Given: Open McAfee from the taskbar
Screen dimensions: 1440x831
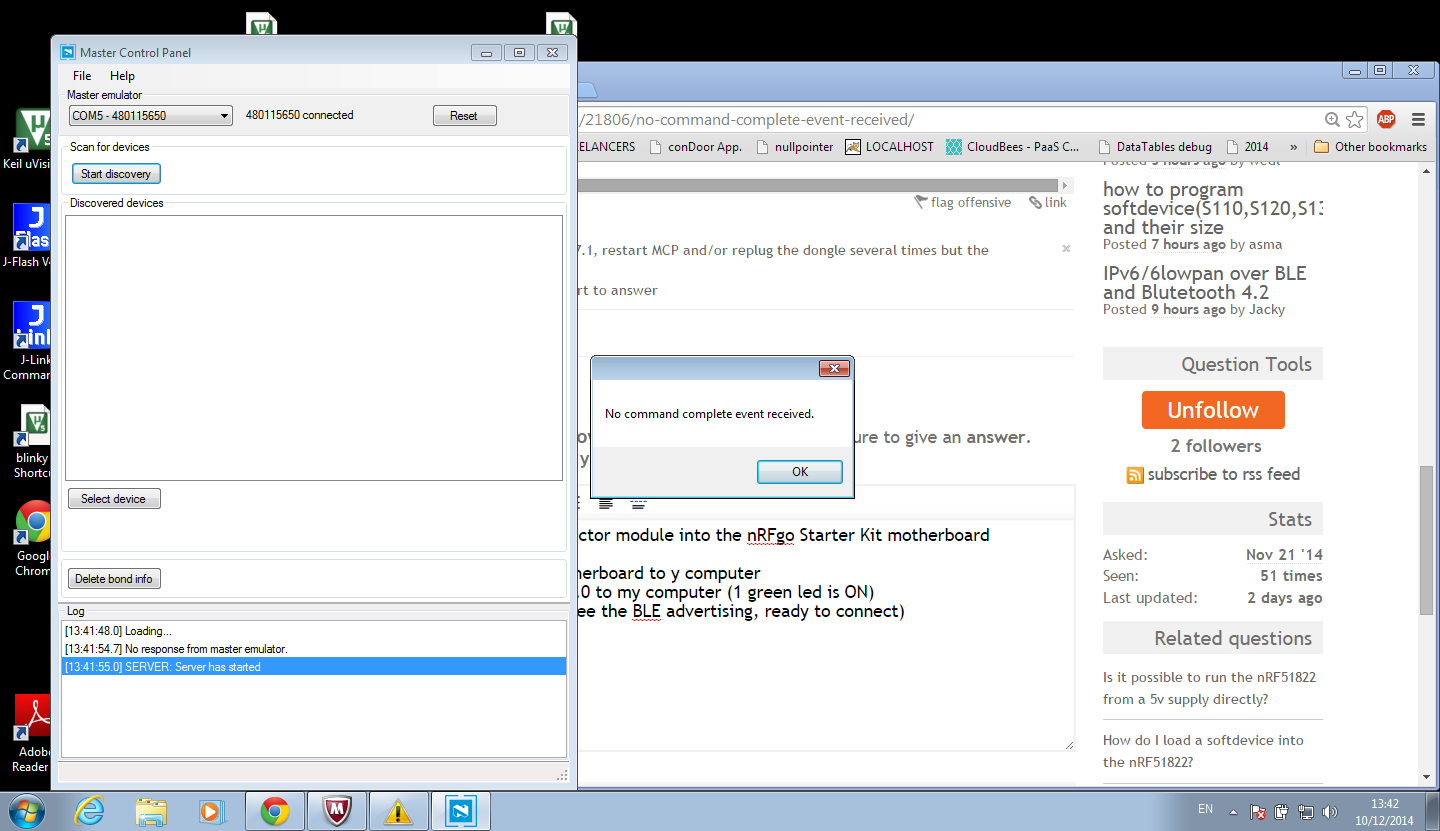Looking at the screenshot, I should click(336, 811).
